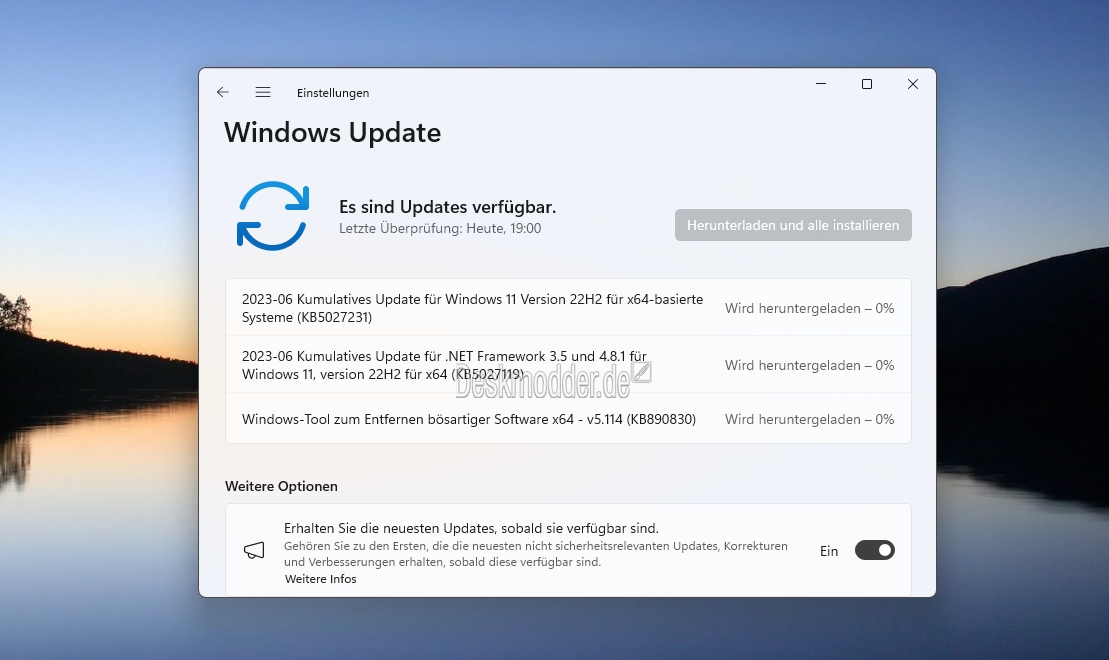Click Es sind Updates verfügbar heading

tap(447, 207)
